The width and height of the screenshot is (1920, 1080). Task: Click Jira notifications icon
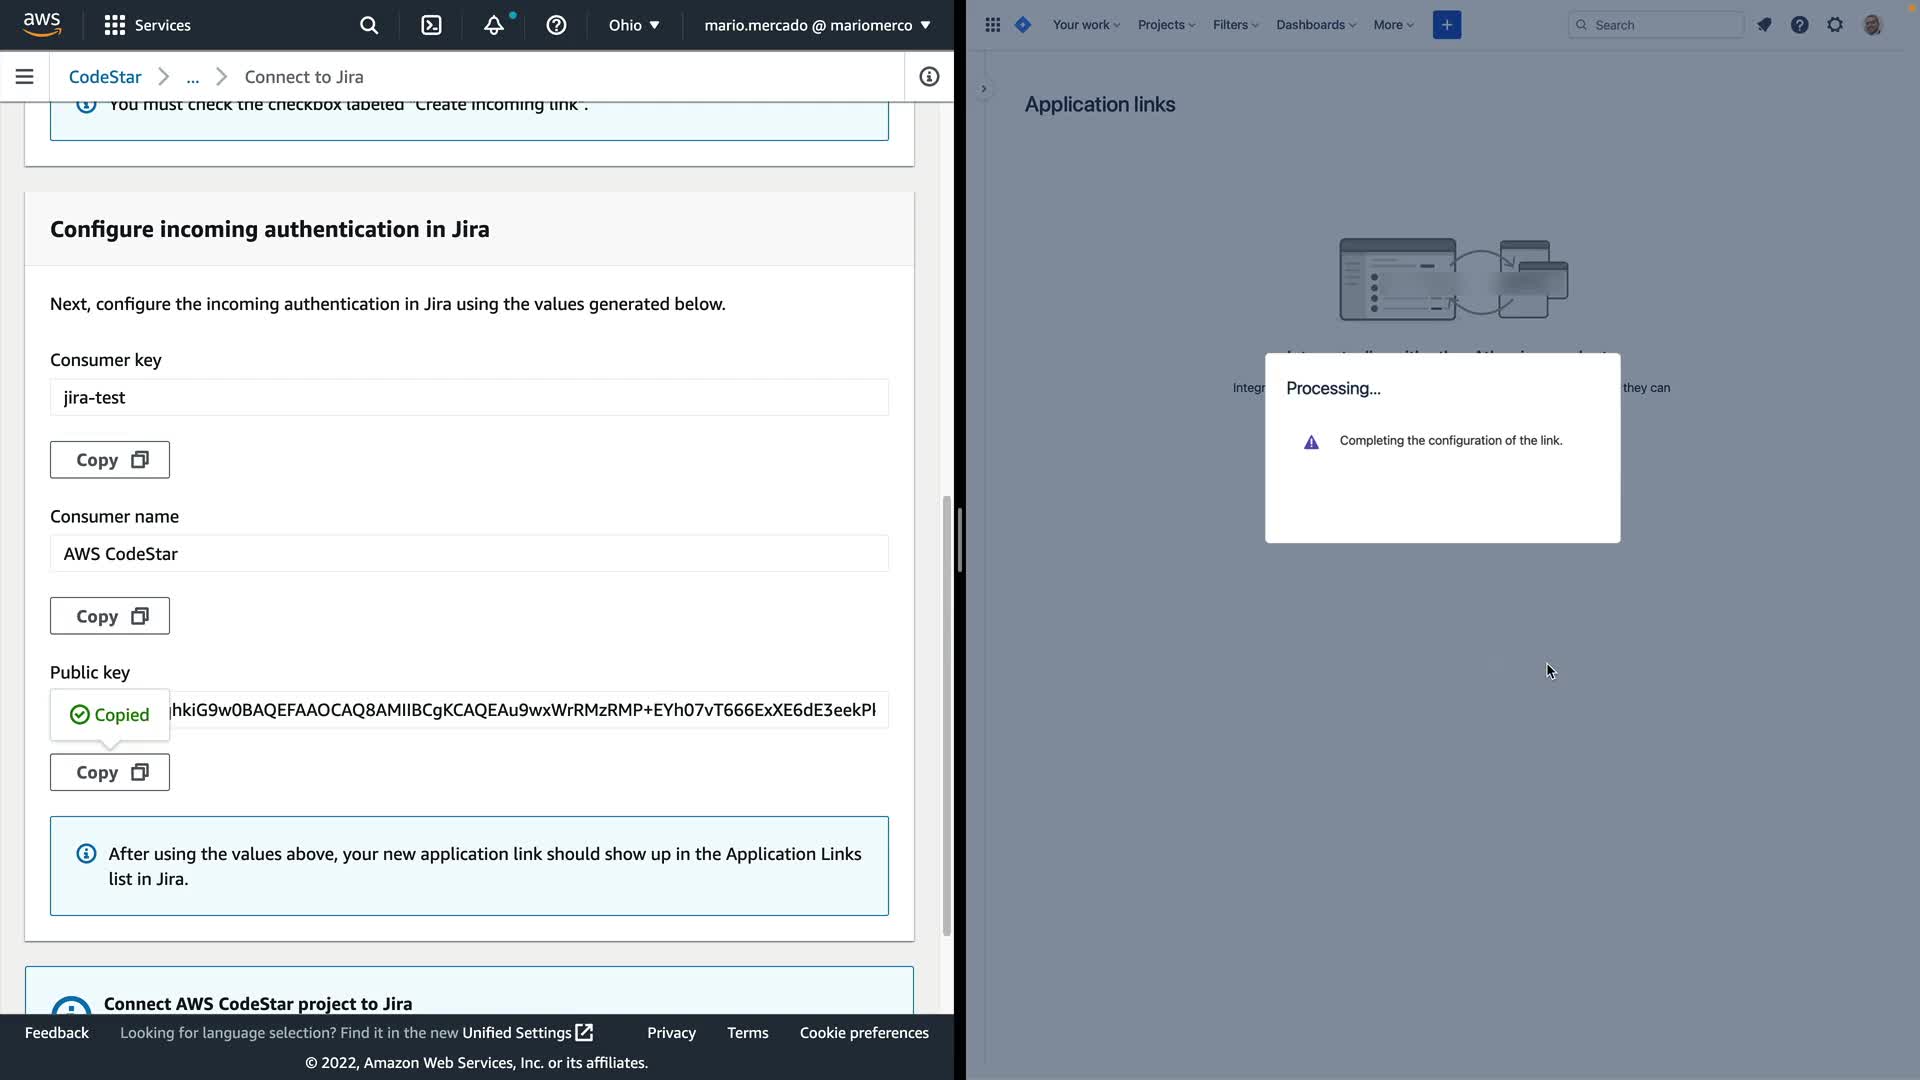[x=1764, y=25]
